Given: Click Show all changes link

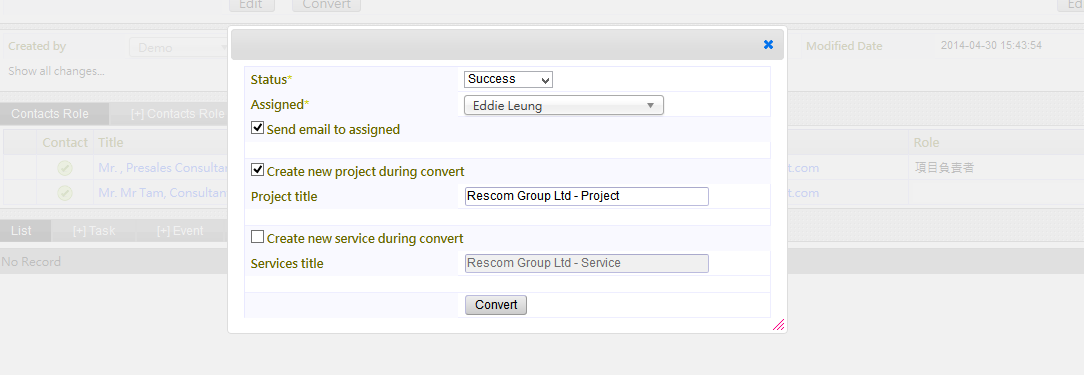Looking at the screenshot, I should pos(57,71).
